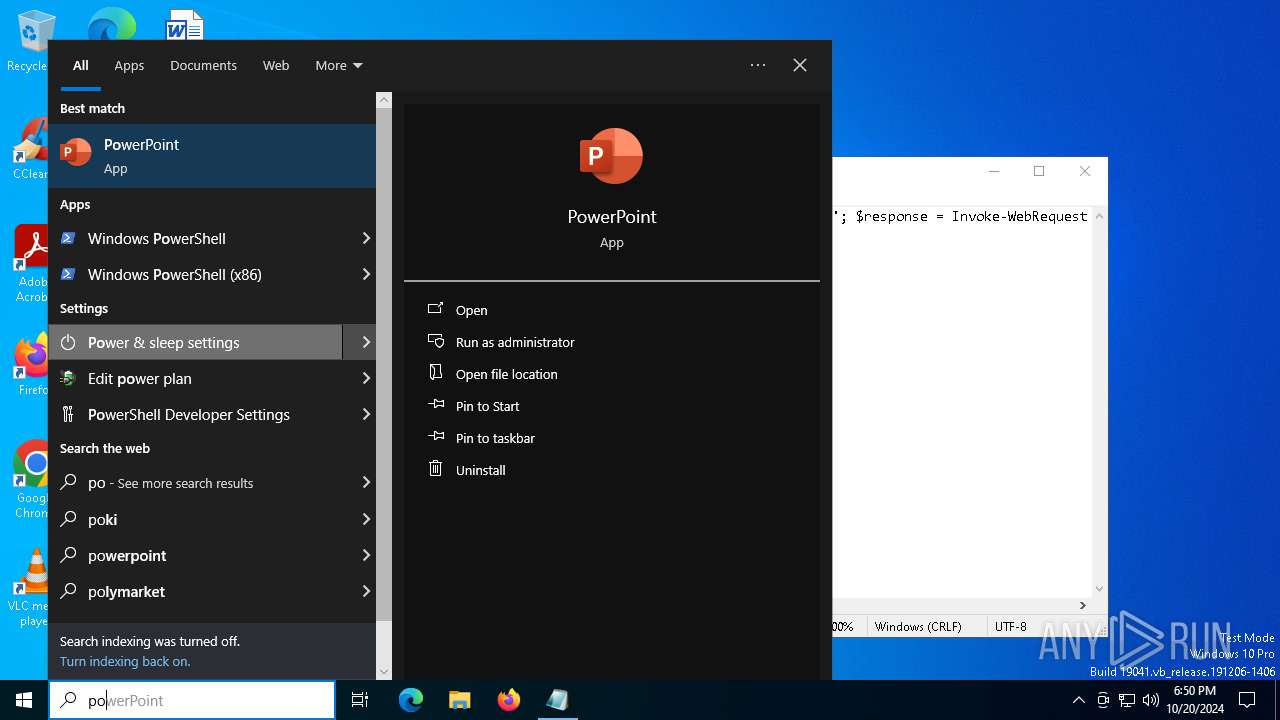
Task: Open the More filter dropdown
Action: 339,65
